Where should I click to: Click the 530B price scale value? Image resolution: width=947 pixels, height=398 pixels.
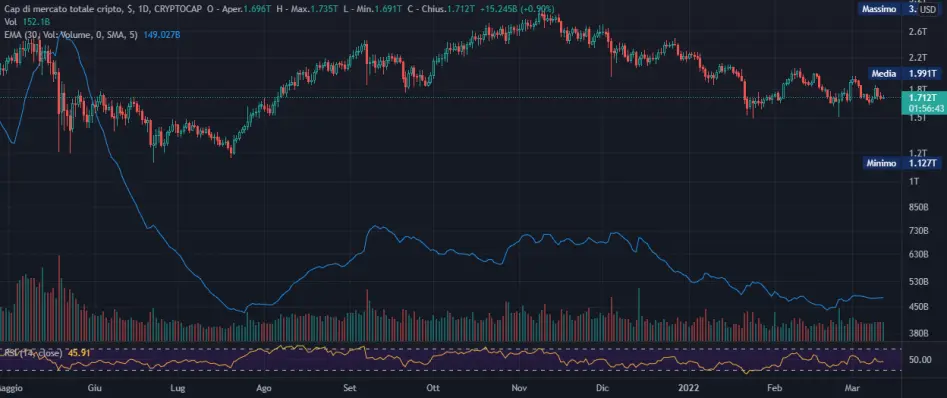tap(919, 282)
